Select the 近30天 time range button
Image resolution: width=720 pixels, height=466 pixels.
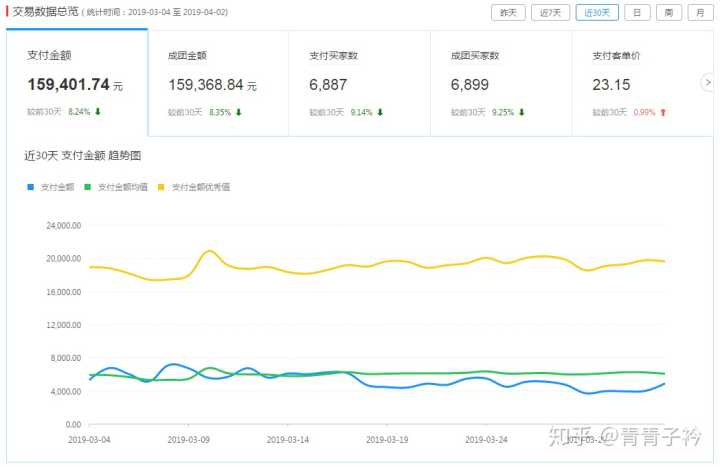(x=597, y=13)
